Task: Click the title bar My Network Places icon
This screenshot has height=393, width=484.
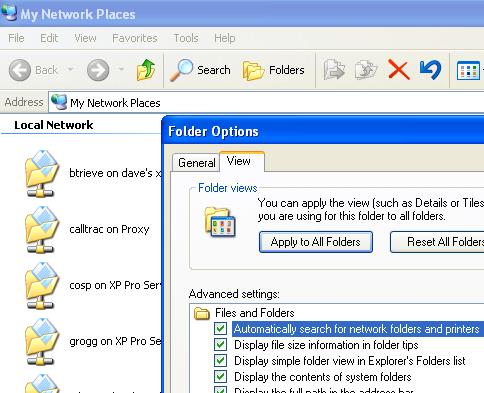Action: click(x=9, y=13)
